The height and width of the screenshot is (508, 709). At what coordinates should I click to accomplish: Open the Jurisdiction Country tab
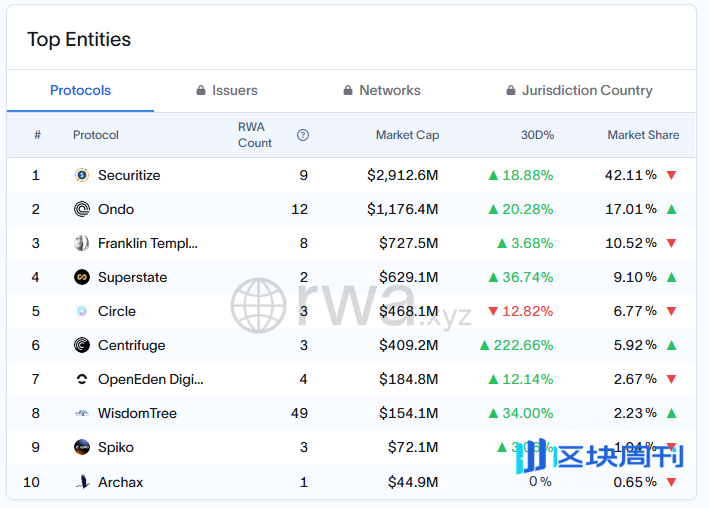coord(579,90)
